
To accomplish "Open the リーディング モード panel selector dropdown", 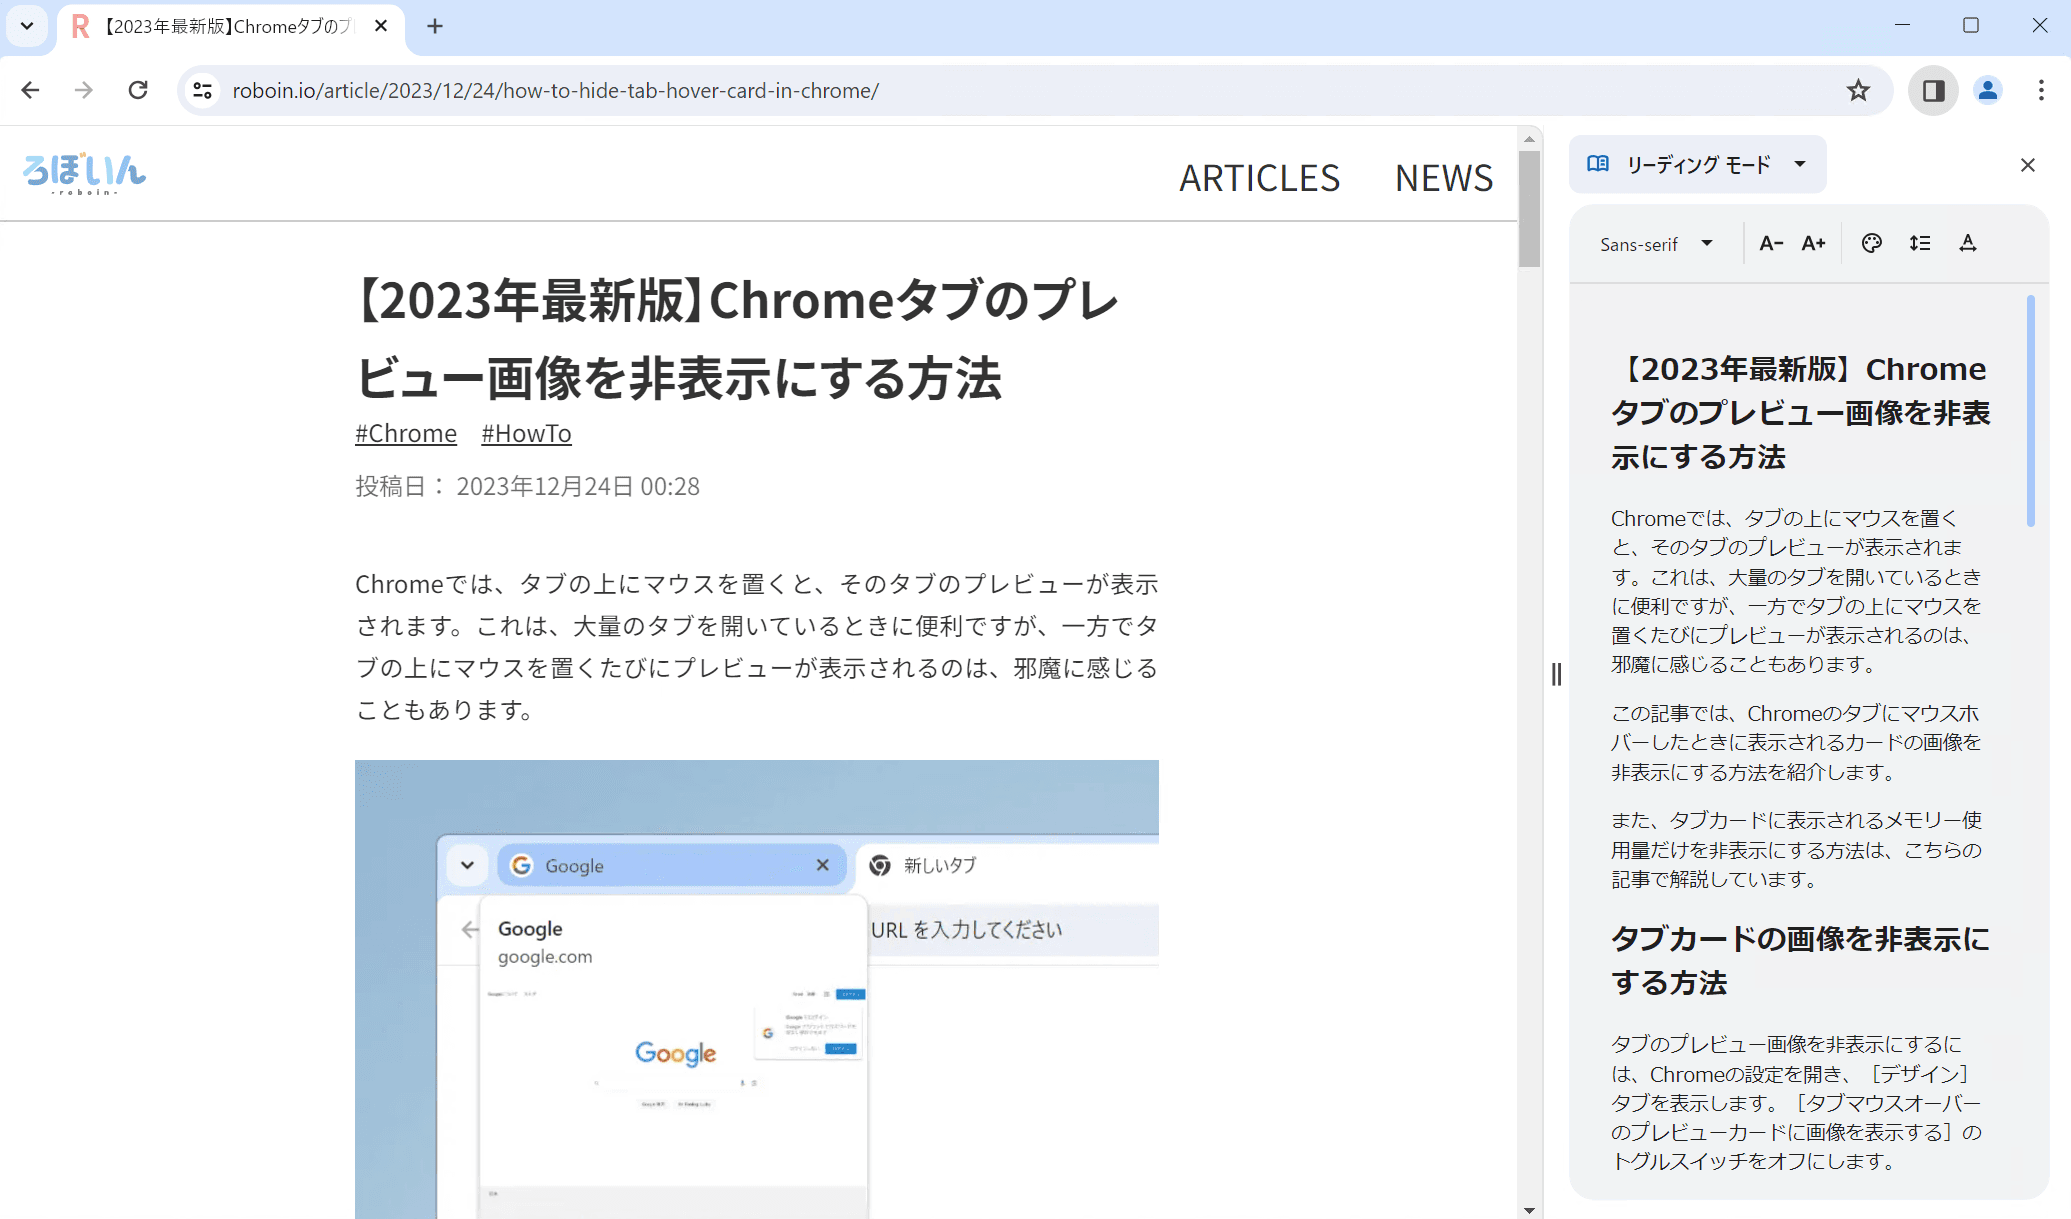I will tap(1697, 164).
